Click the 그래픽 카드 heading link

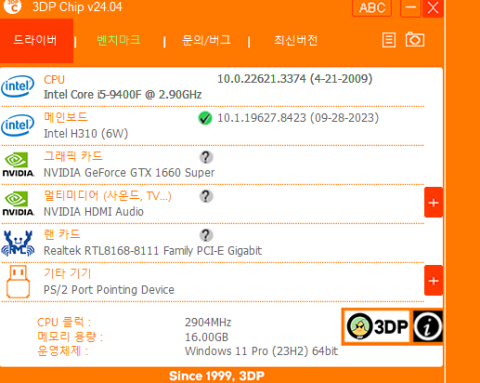coord(73,156)
